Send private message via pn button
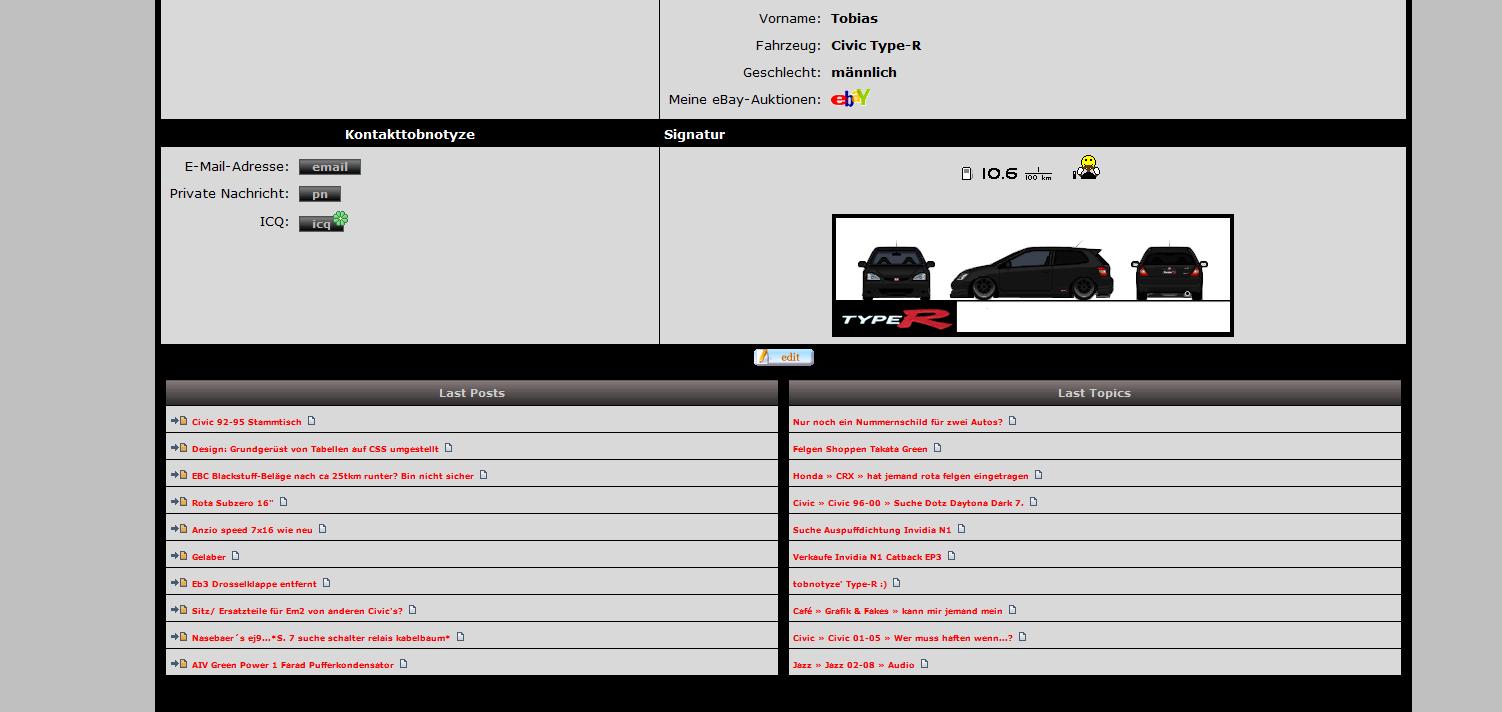 319,194
